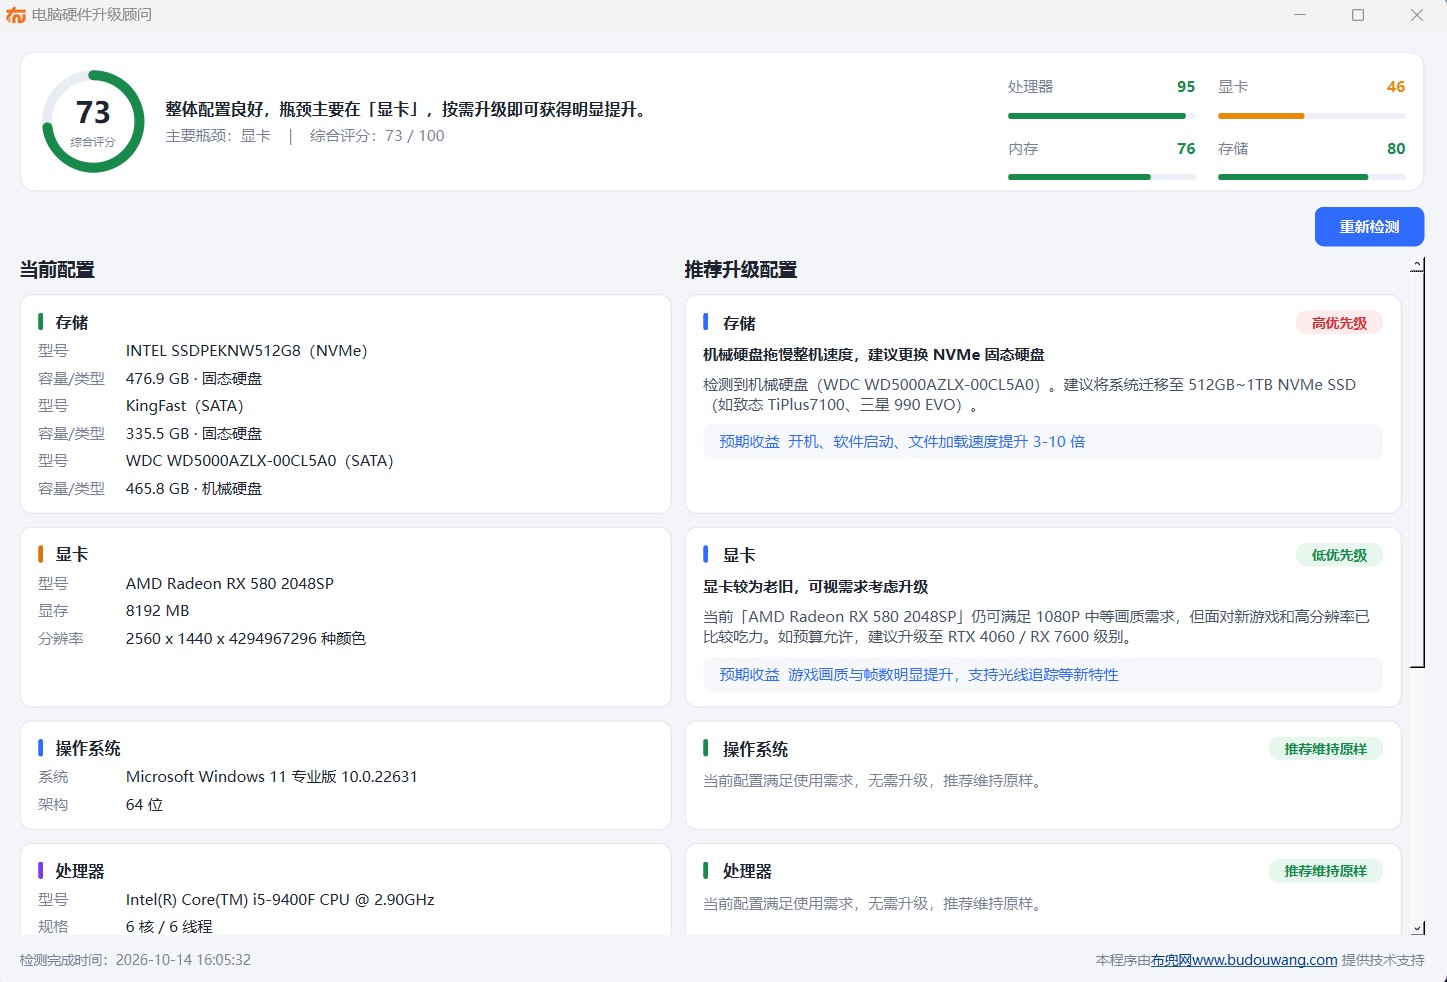
Task: Click the 重新检测 button
Action: coord(1369,227)
